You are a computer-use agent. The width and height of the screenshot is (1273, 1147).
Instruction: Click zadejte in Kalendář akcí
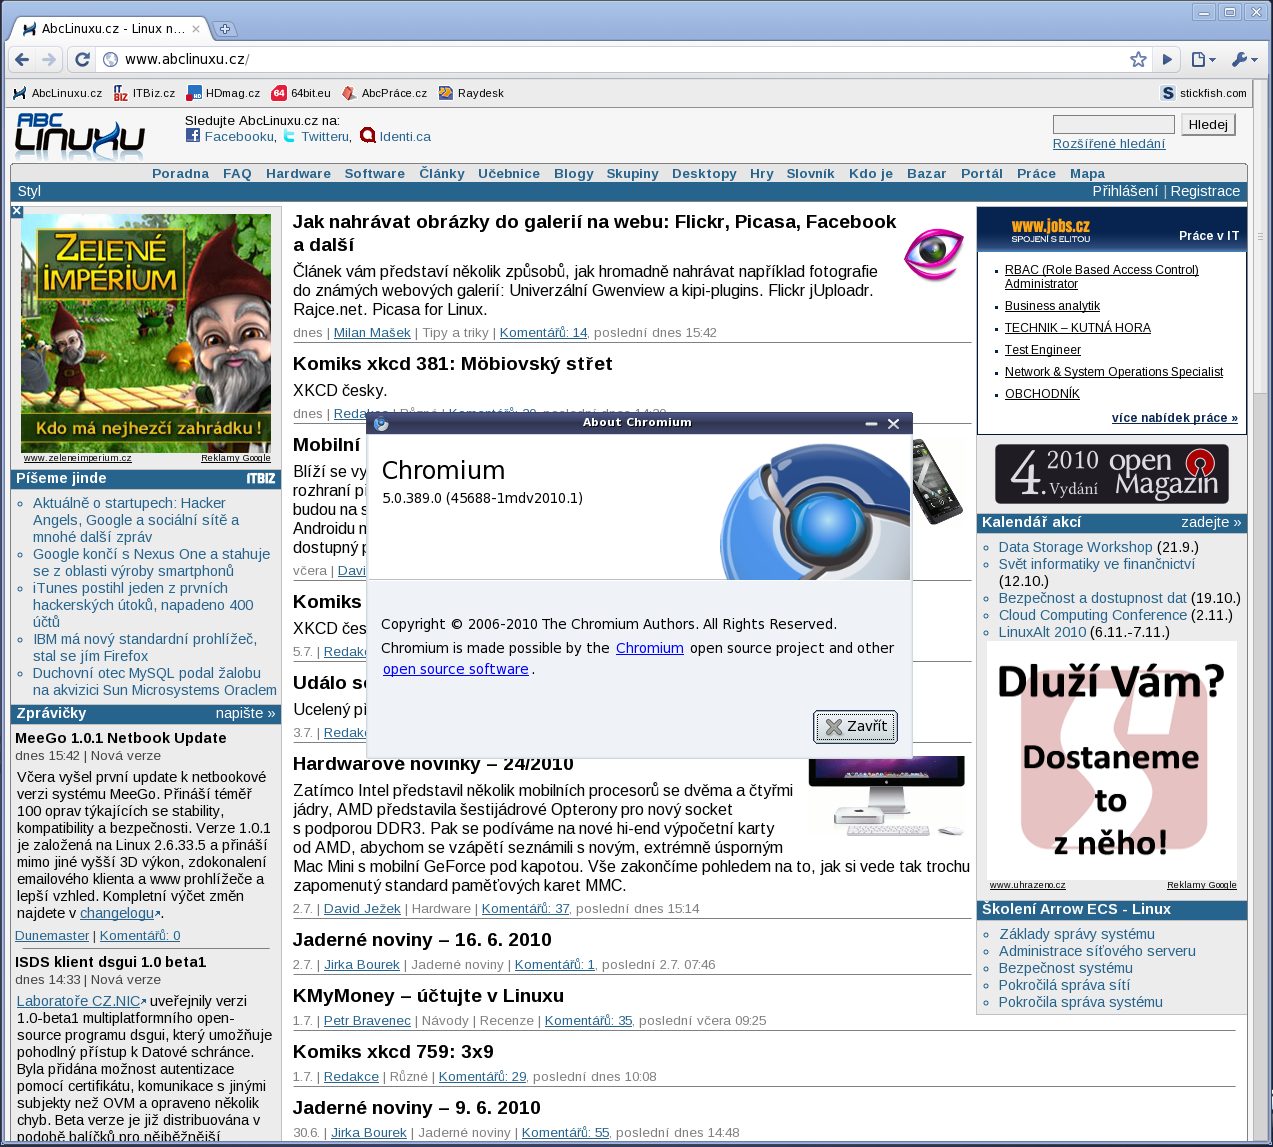[x=1211, y=522]
